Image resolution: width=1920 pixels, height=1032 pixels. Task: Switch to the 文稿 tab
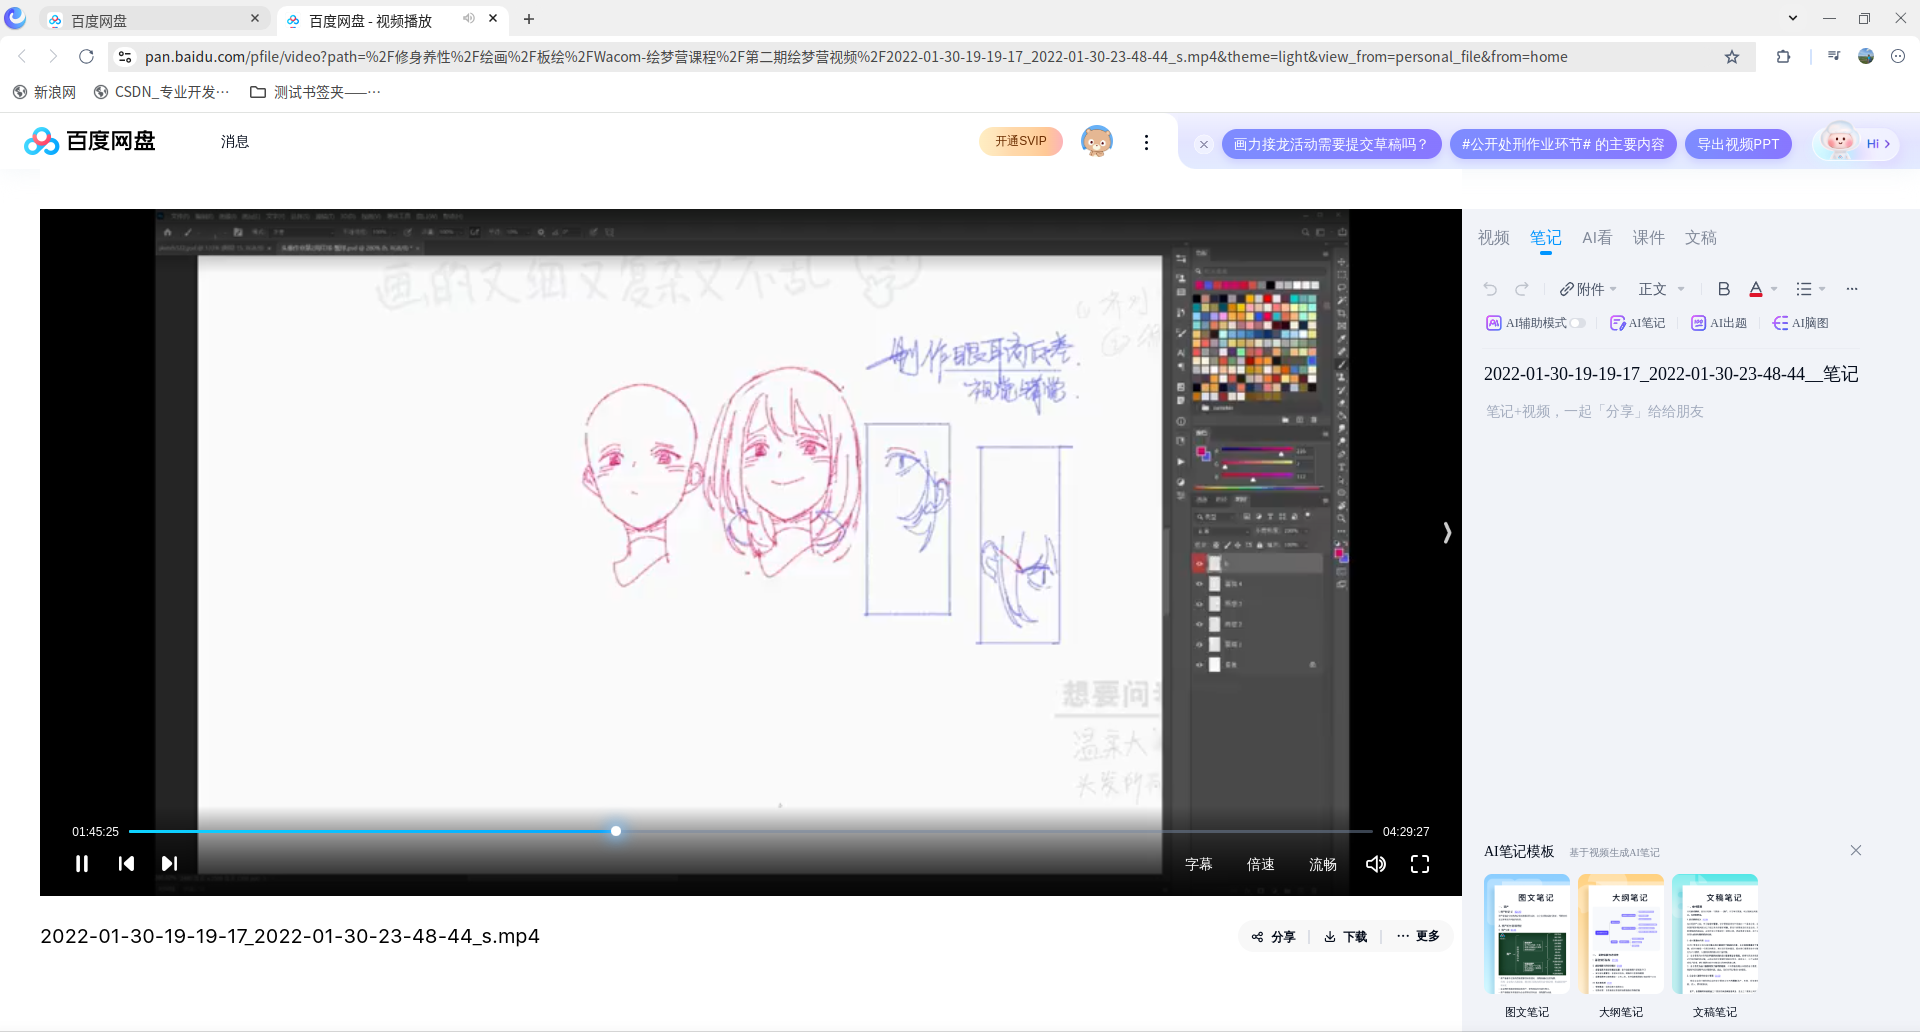pyautogui.click(x=1701, y=238)
